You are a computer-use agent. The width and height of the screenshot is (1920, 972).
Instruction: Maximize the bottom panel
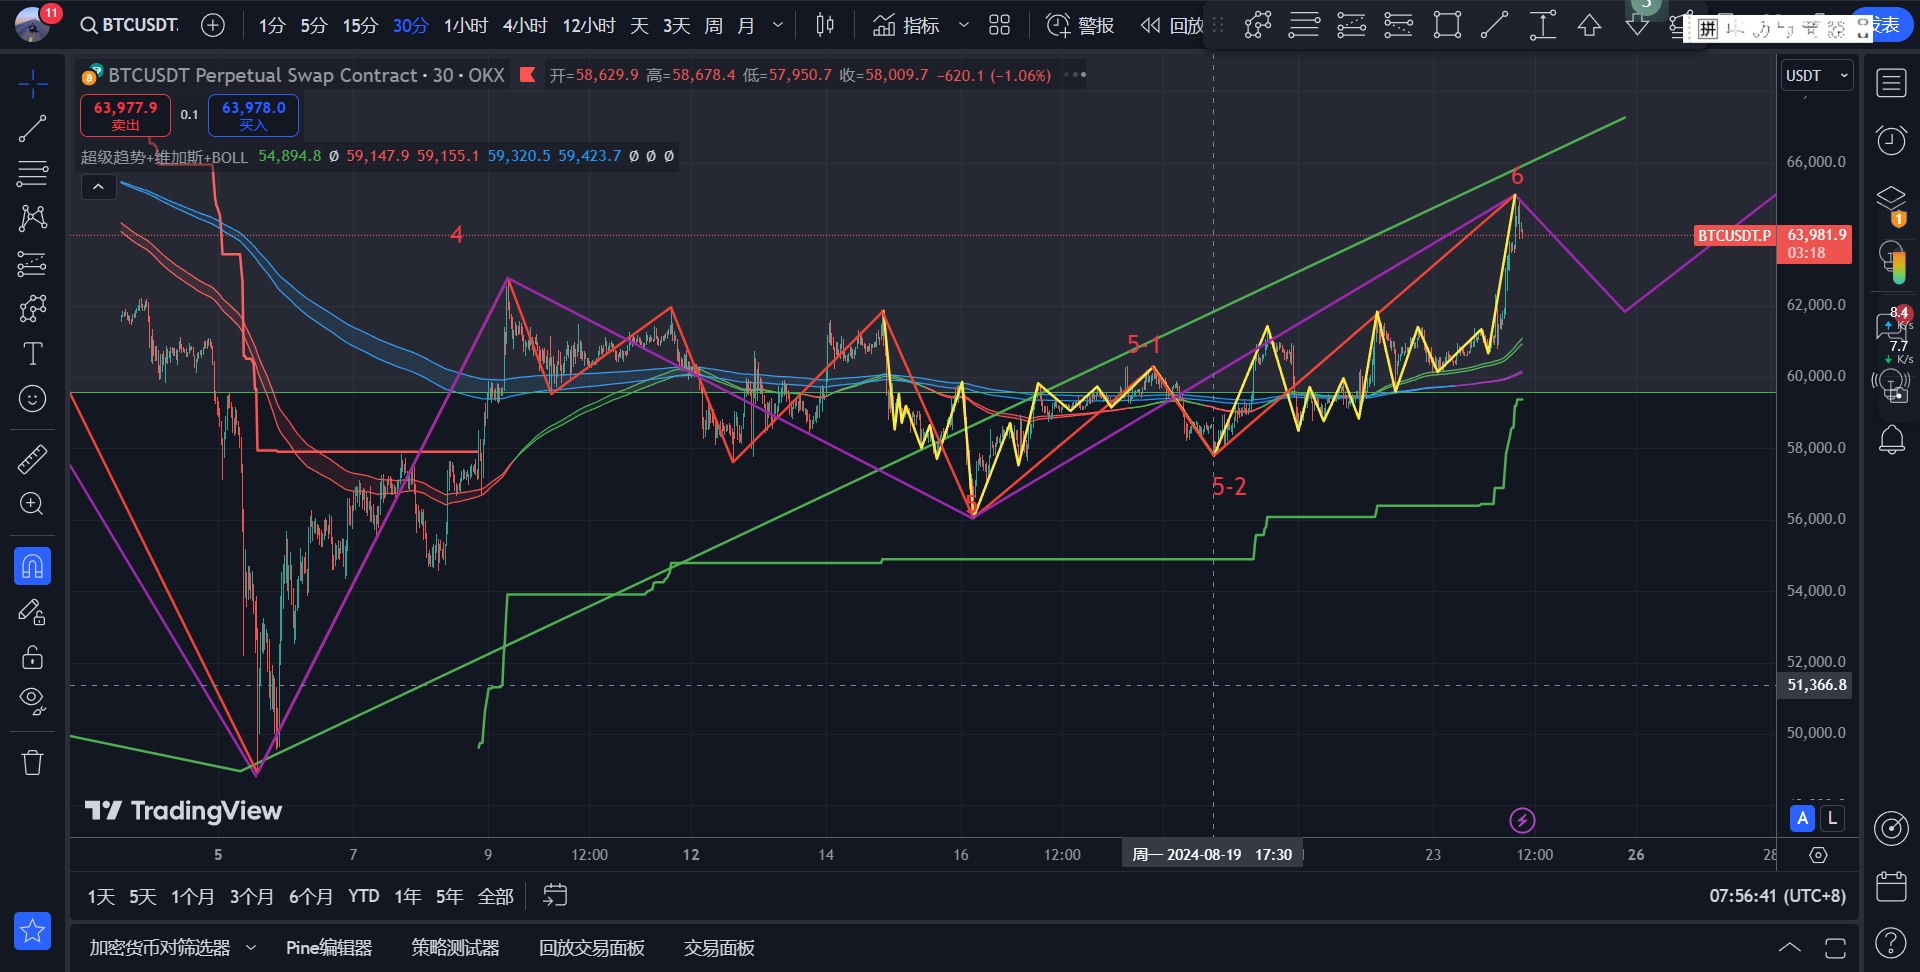coord(1835,947)
